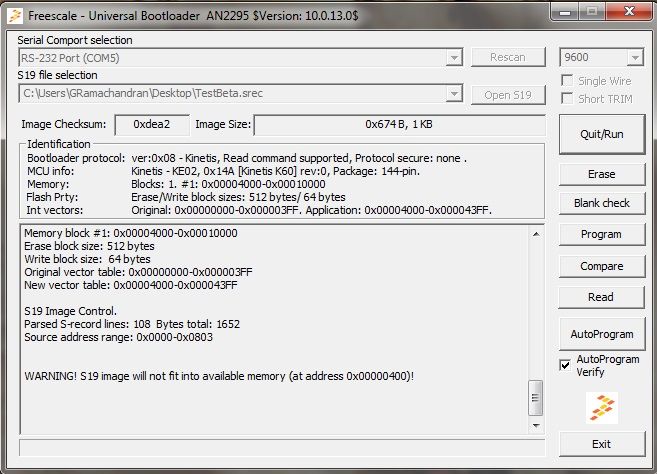The width and height of the screenshot is (657, 474).
Task: Click the Rescan button
Action: [508, 57]
